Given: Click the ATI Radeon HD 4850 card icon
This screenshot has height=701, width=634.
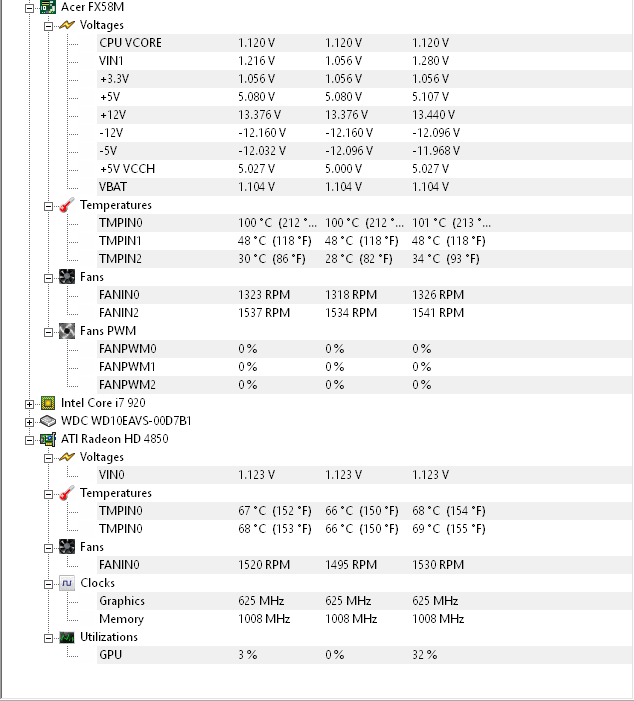Looking at the screenshot, I should click(48, 439).
